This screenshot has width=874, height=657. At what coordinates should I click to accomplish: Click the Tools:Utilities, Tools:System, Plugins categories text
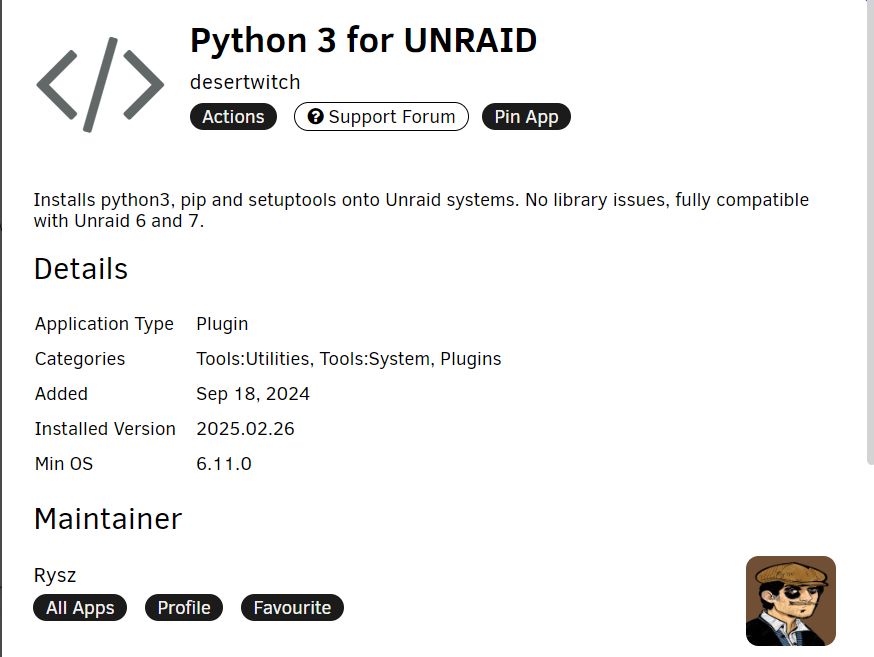pos(348,359)
